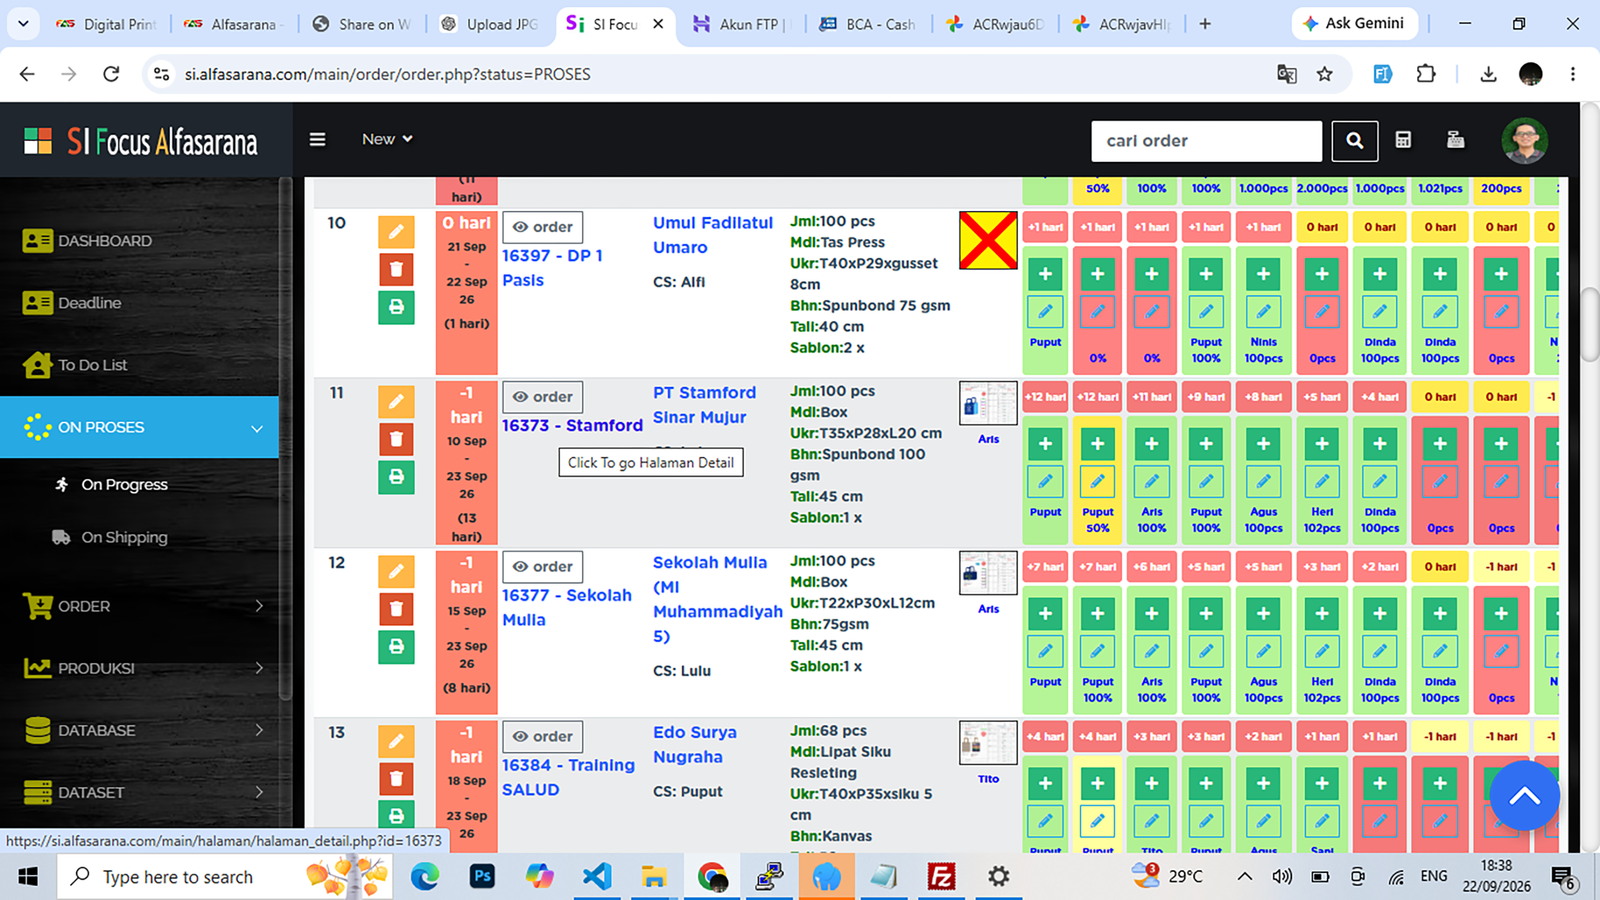Click first green plus in row 11 progress

(x=1045, y=443)
